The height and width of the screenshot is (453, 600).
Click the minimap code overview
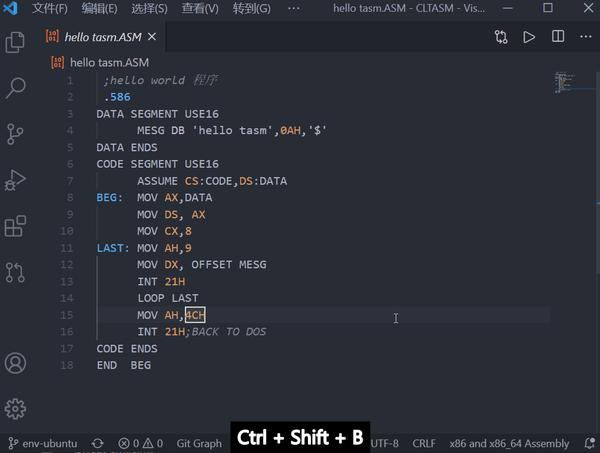pyautogui.click(x=564, y=82)
